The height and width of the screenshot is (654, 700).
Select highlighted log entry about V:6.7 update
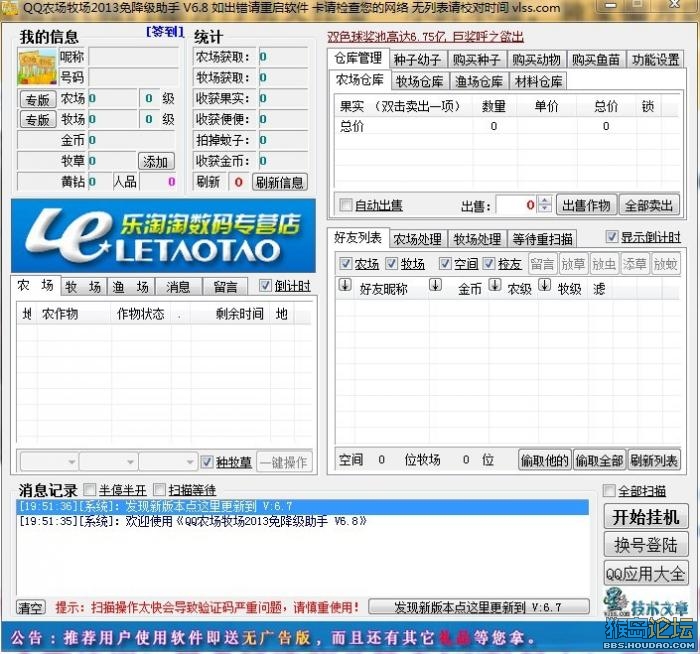302,506
